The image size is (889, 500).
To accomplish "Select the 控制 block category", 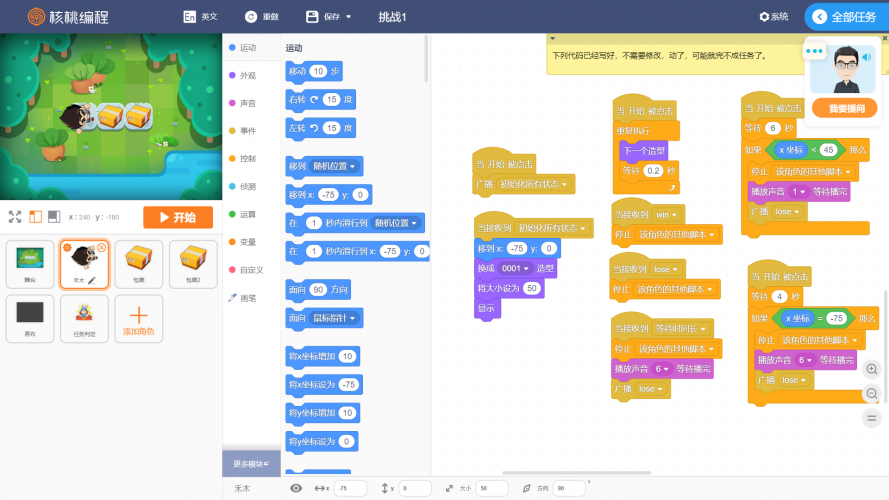I will [246, 158].
